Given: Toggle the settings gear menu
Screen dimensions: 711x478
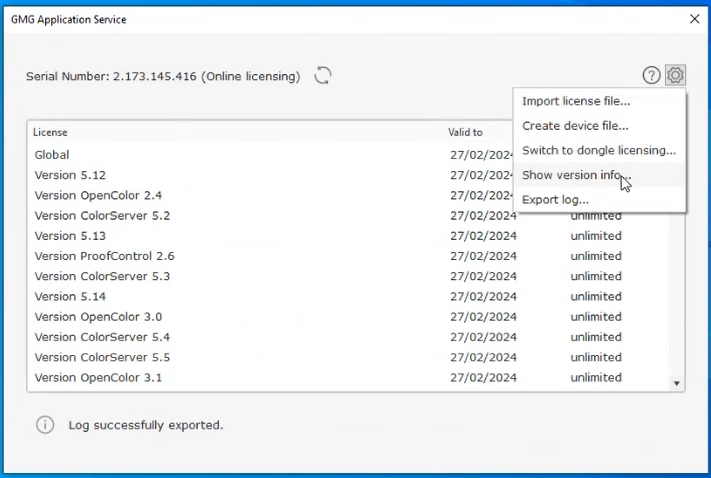Looking at the screenshot, I should 675,75.
